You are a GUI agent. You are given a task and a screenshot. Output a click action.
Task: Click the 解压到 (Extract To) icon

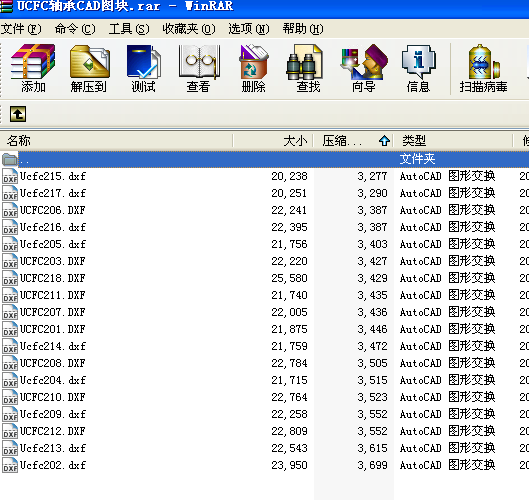[x=89, y=68]
